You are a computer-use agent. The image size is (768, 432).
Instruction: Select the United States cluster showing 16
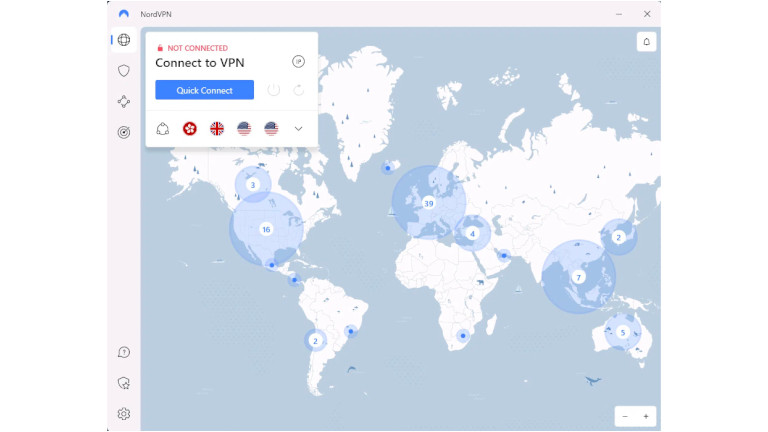tap(266, 229)
